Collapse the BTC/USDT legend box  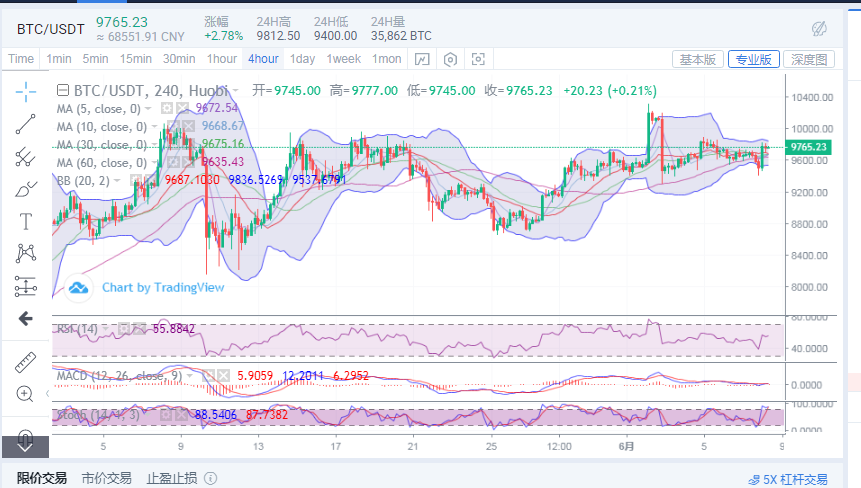[x=62, y=90]
